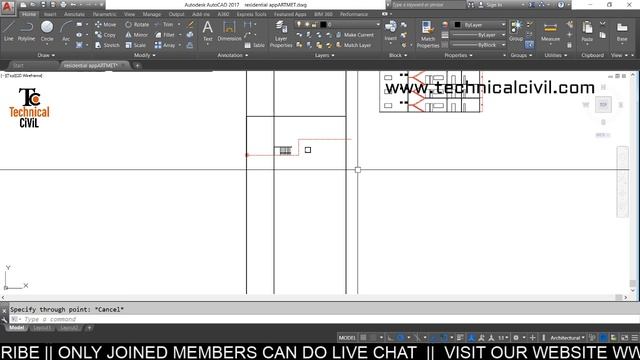The height and width of the screenshot is (360, 640).
Task: Toggle polar tracking in status bar
Action: tap(401, 338)
